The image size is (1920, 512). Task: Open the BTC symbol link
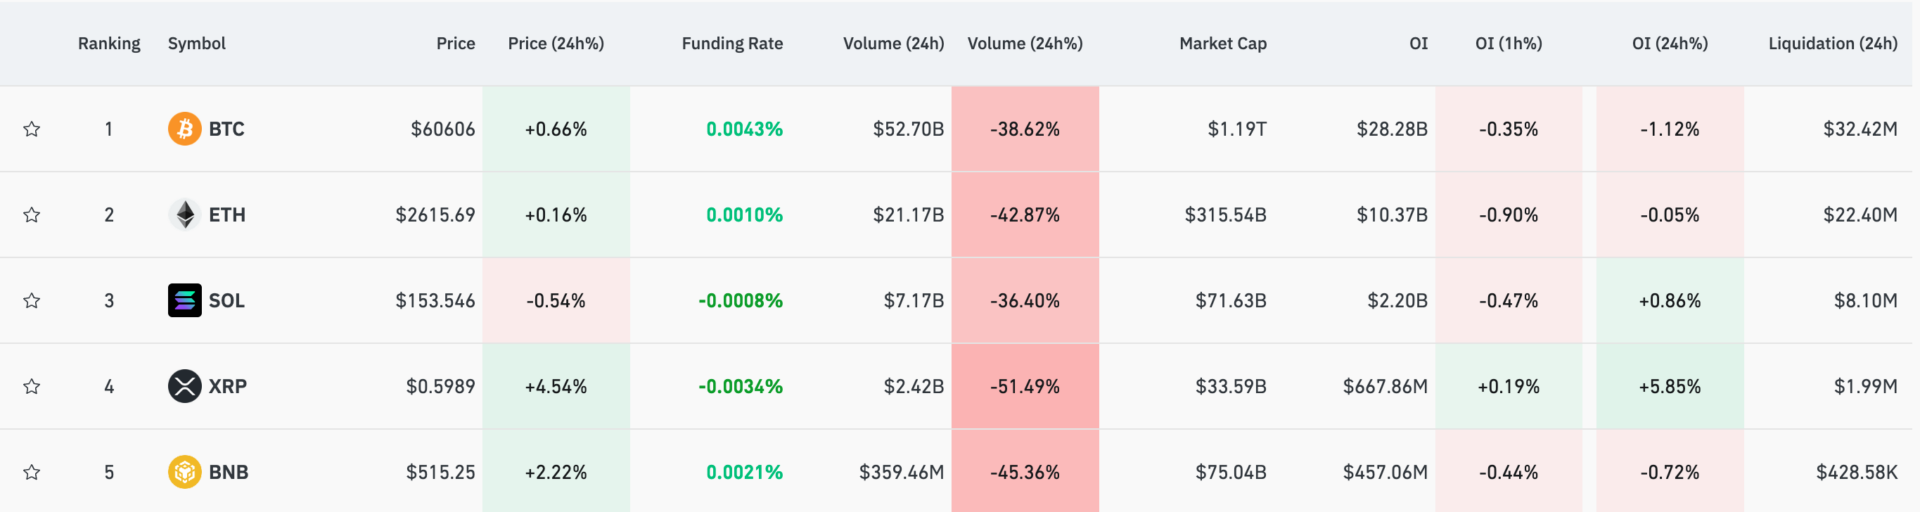226,129
